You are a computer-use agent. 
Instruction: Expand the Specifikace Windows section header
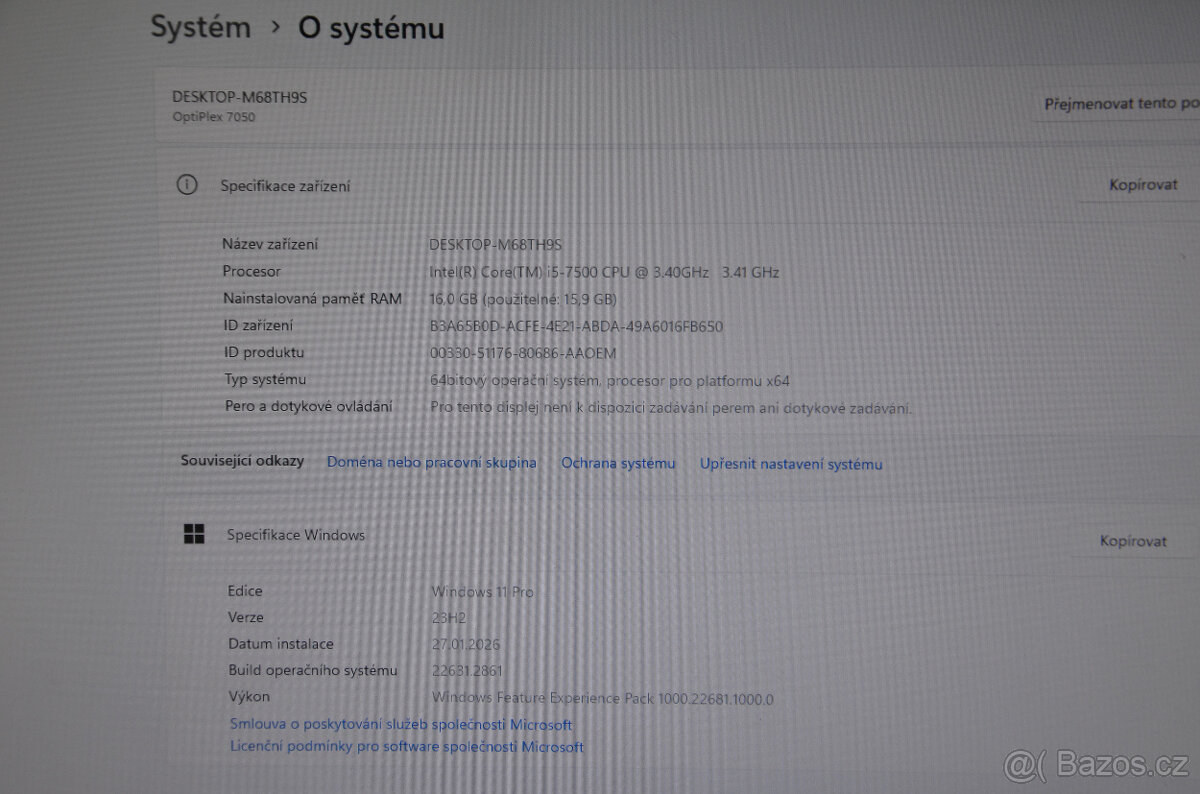tap(294, 534)
